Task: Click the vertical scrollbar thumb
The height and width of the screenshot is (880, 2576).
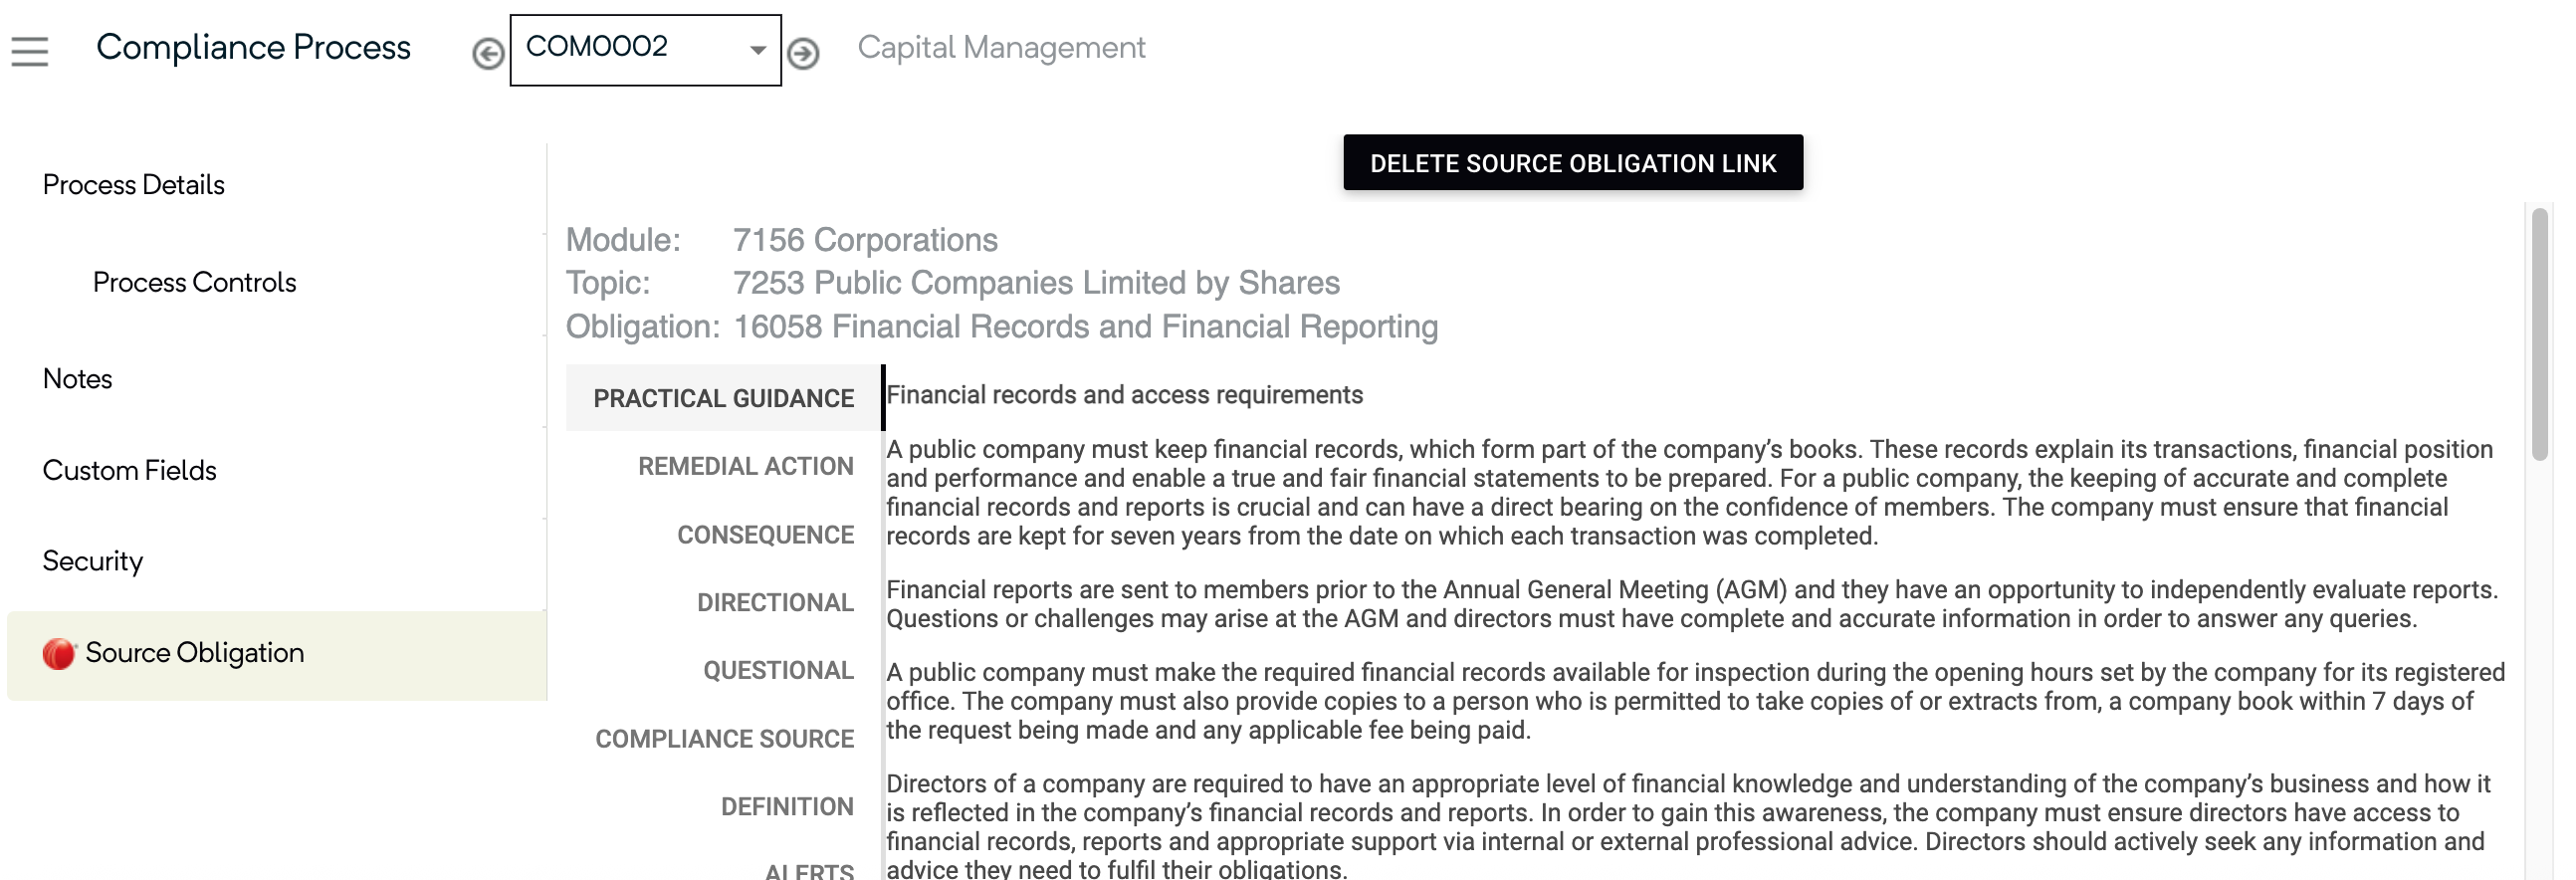Action: click(x=2540, y=333)
